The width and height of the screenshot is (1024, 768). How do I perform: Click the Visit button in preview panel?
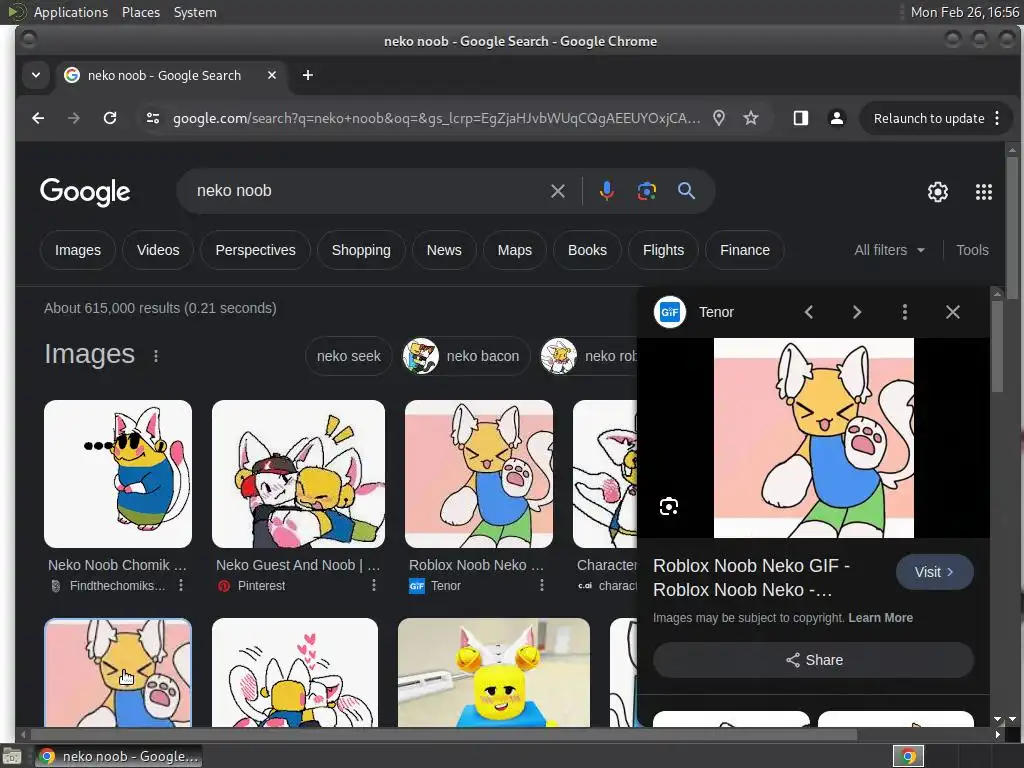point(935,572)
